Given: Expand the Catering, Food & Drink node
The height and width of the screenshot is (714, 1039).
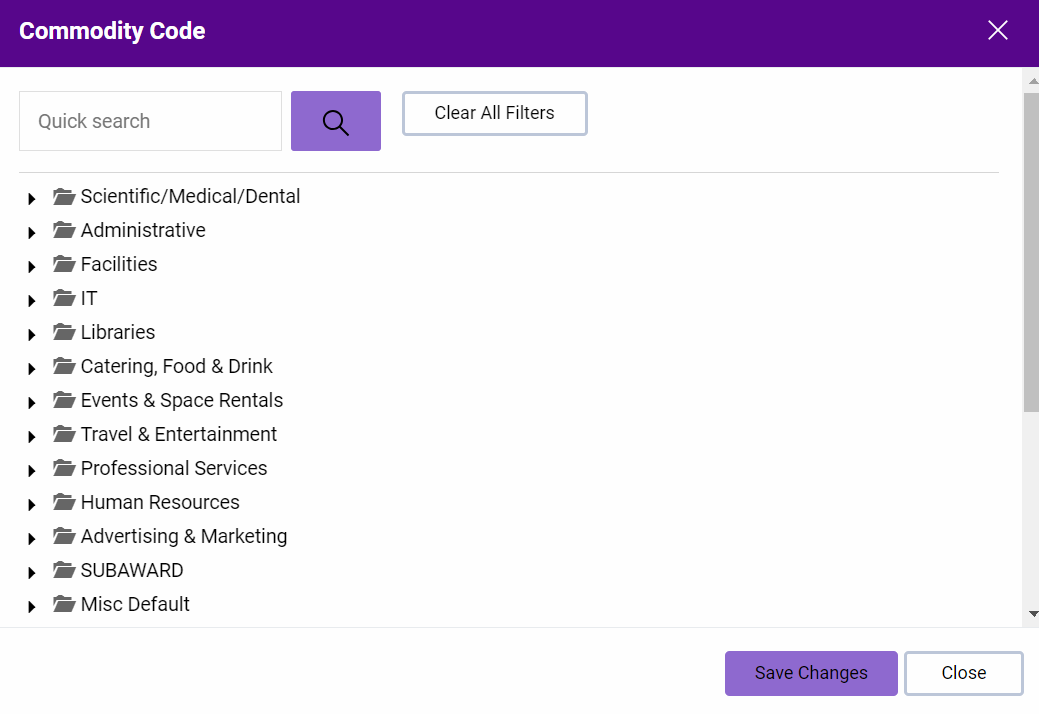Looking at the screenshot, I should pos(32,368).
